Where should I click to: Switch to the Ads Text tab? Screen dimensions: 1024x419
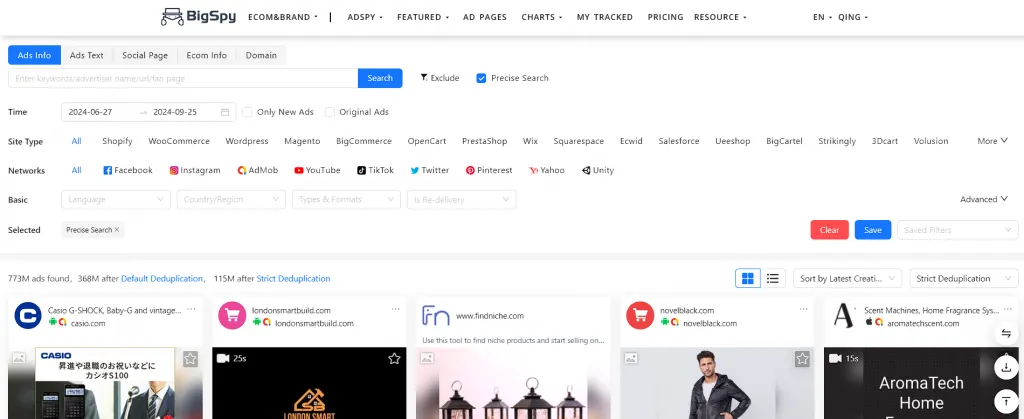[x=86, y=55]
